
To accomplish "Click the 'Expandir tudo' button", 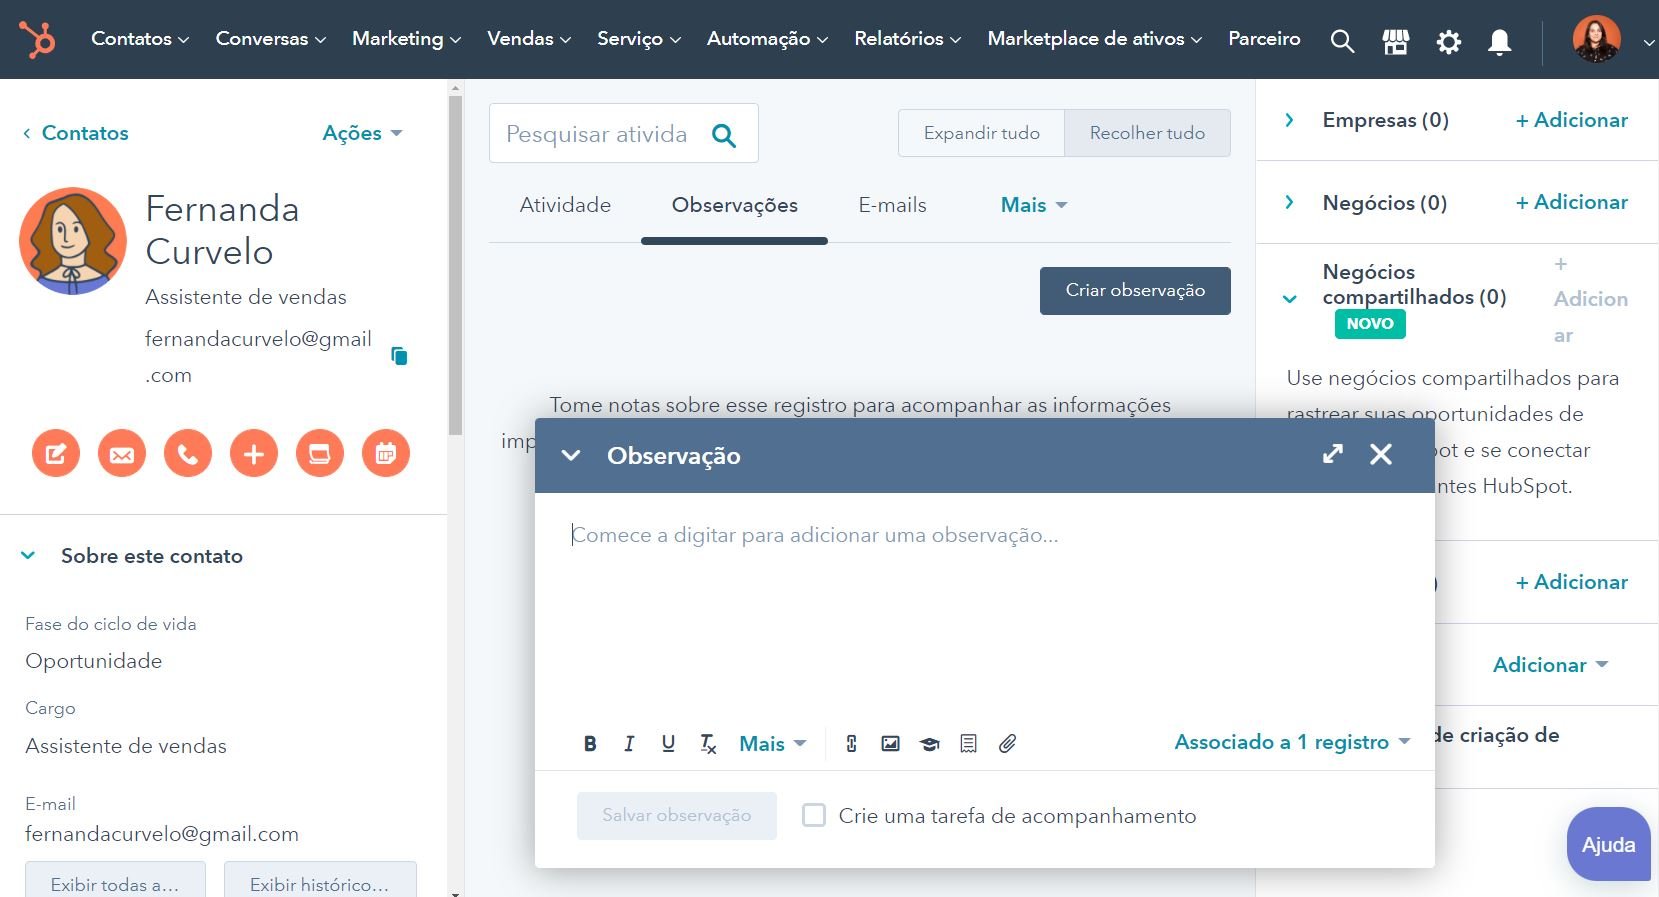I will coord(981,133).
